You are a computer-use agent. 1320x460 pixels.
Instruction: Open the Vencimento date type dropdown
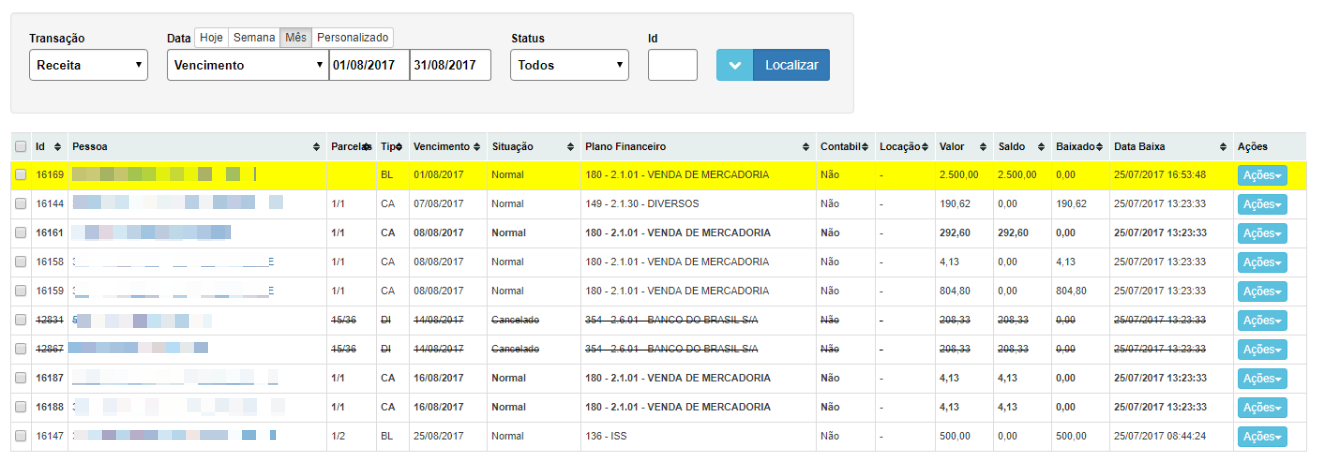coord(247,65)
